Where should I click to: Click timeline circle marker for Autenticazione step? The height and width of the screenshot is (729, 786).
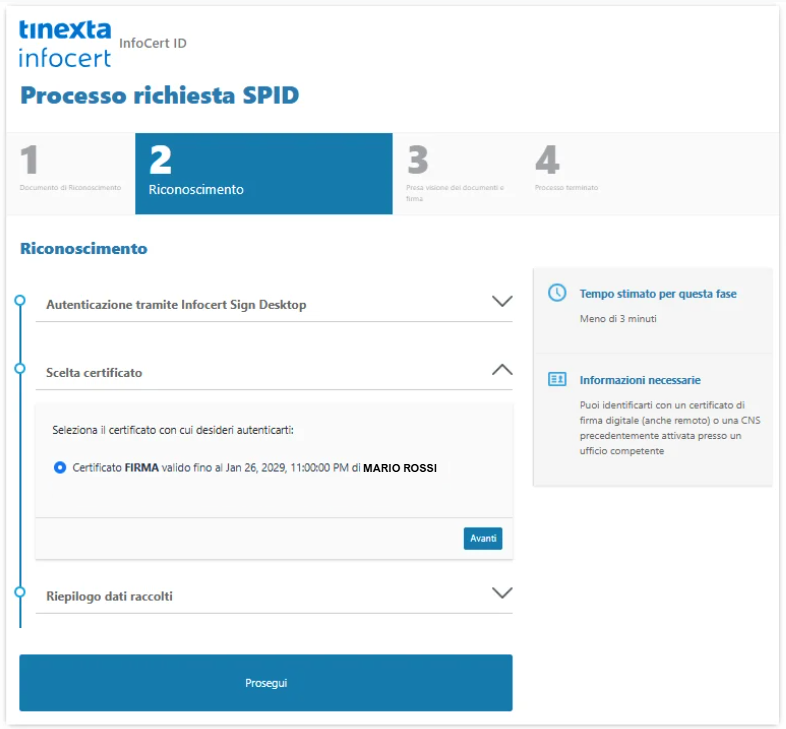20,300
